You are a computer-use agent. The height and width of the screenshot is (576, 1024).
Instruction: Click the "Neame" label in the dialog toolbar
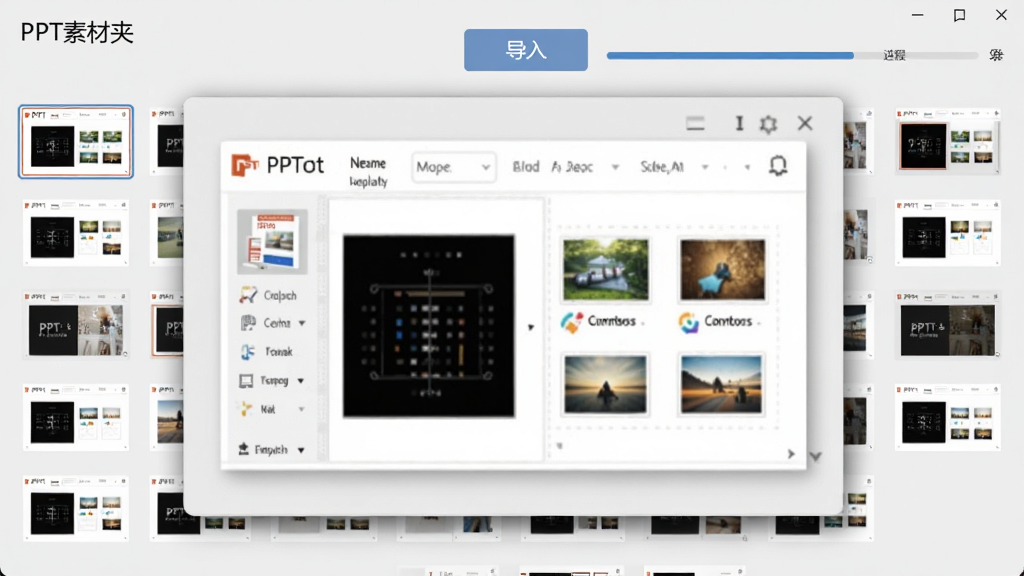pyautogui.click(x=368, y=163)
